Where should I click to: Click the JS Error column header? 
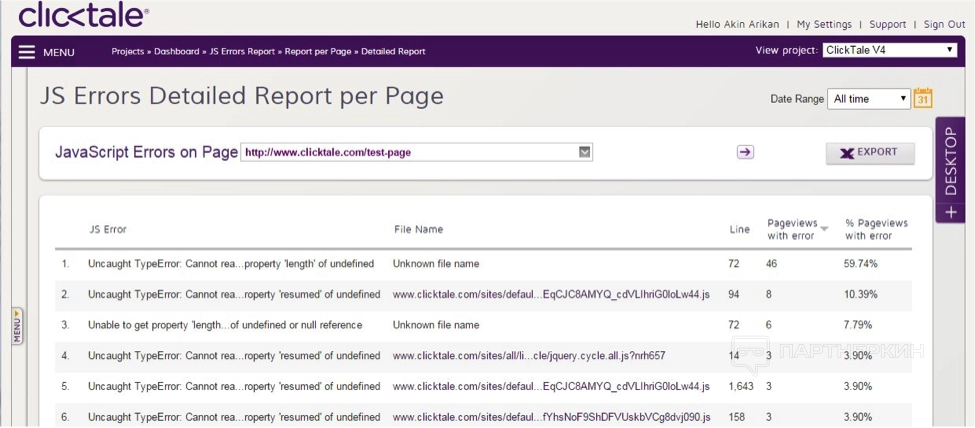point(108,229)
